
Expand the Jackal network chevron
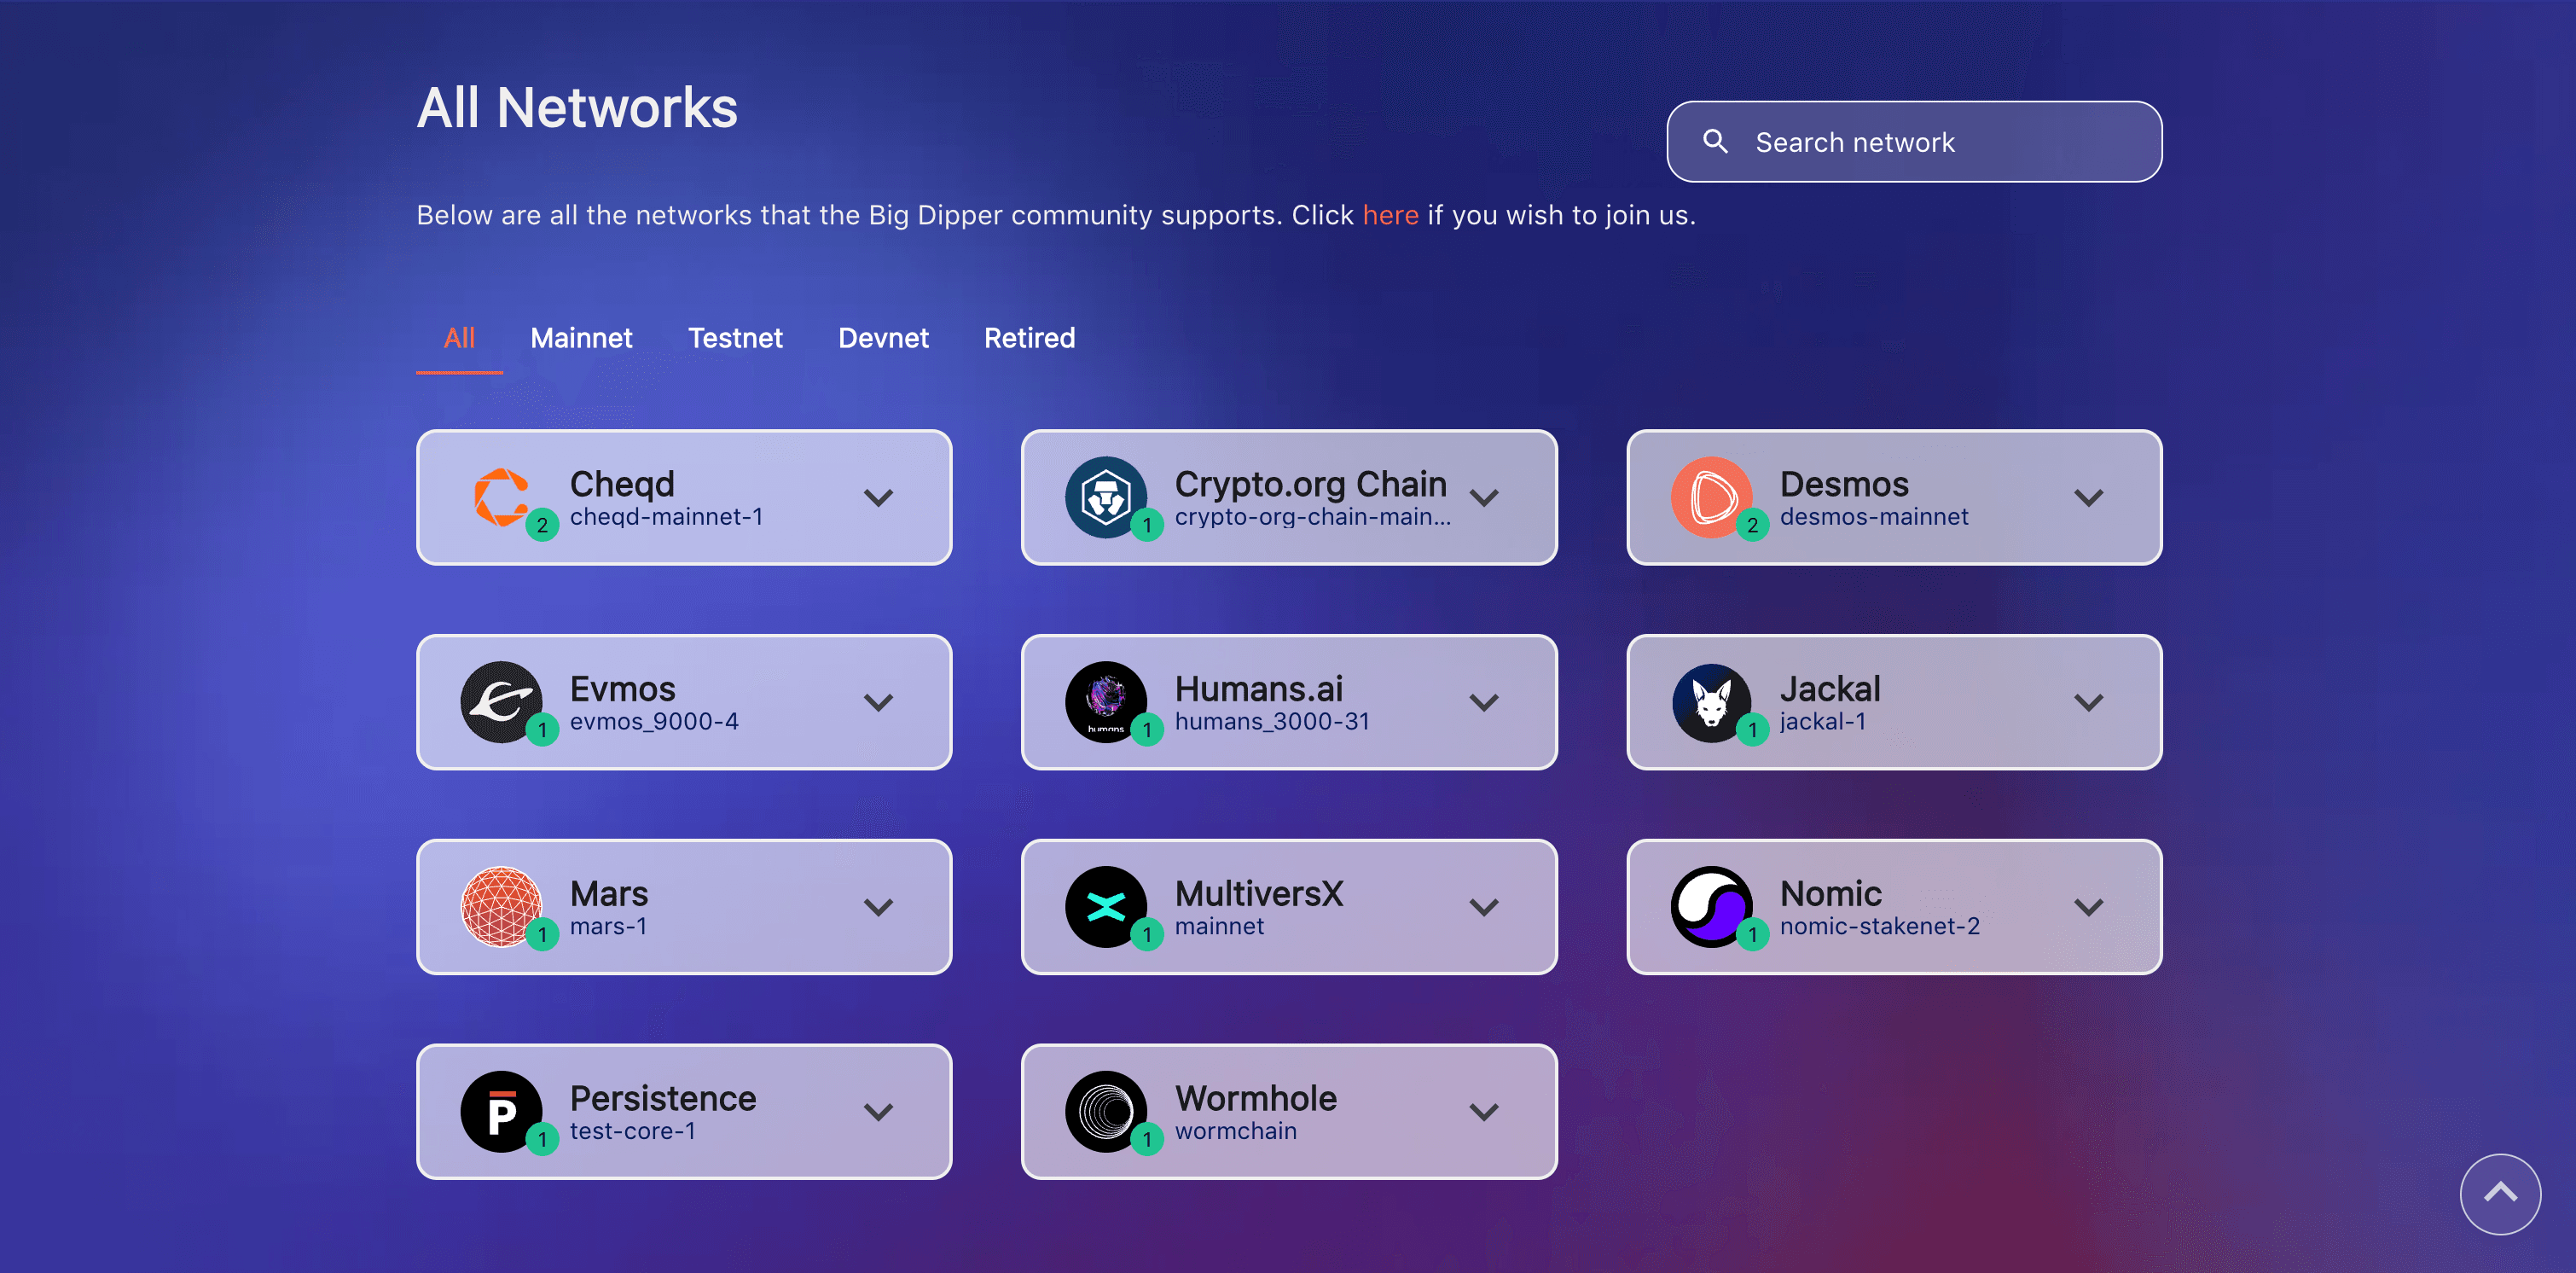point(2088,703)
